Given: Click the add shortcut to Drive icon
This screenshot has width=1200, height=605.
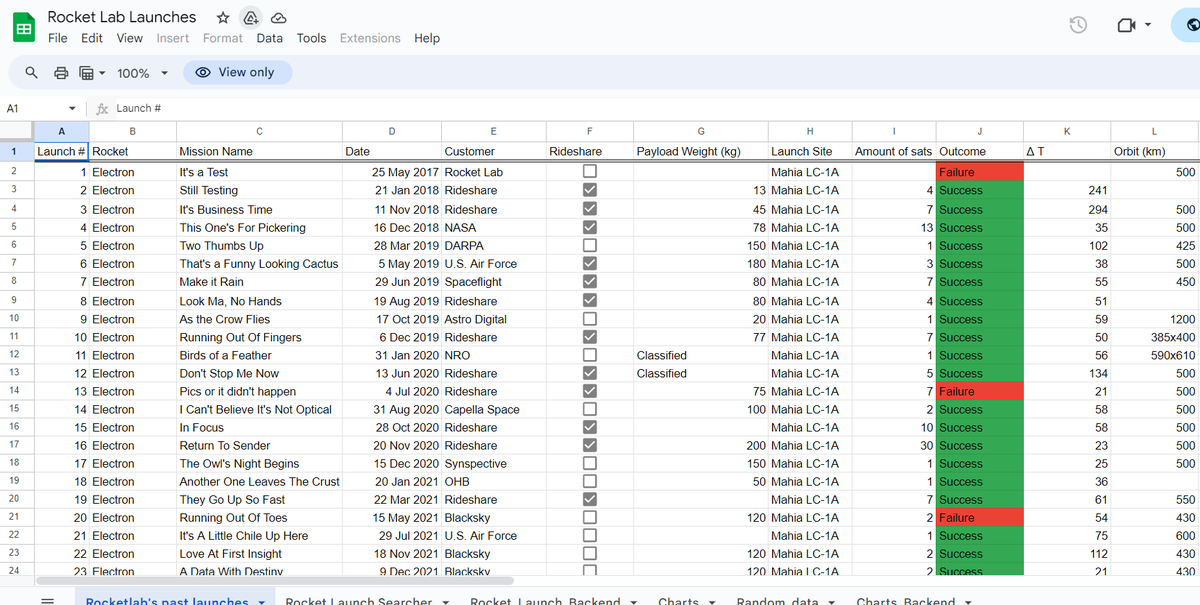Looking at the screenshot, I should click(251, 18).
